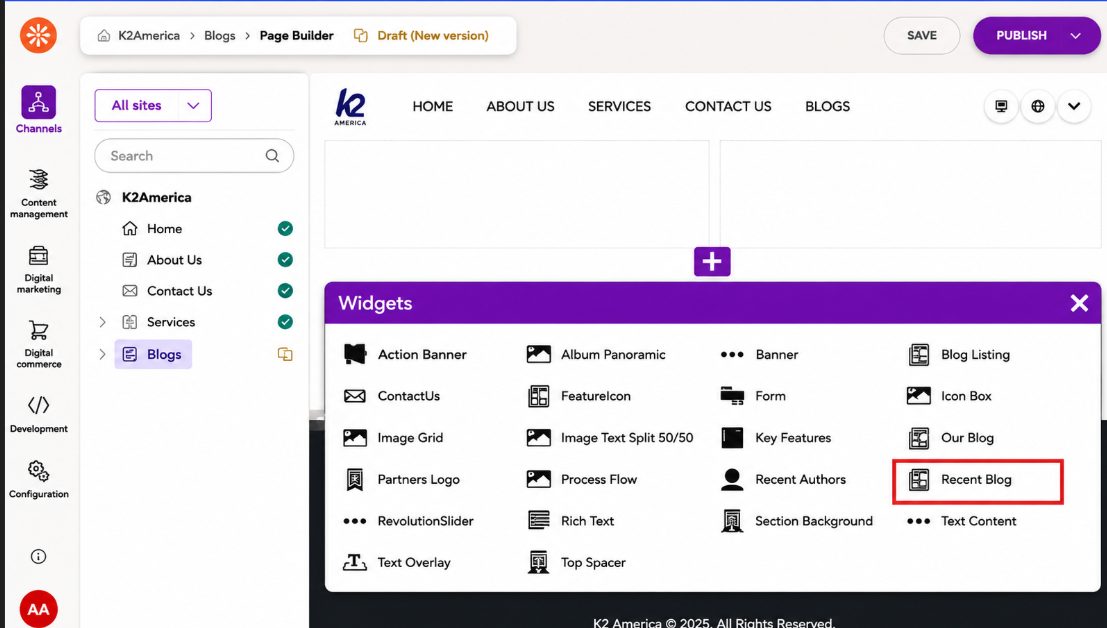Open the Configuration section
Screen dimensions: 1107x628
[x=39, y=479]
